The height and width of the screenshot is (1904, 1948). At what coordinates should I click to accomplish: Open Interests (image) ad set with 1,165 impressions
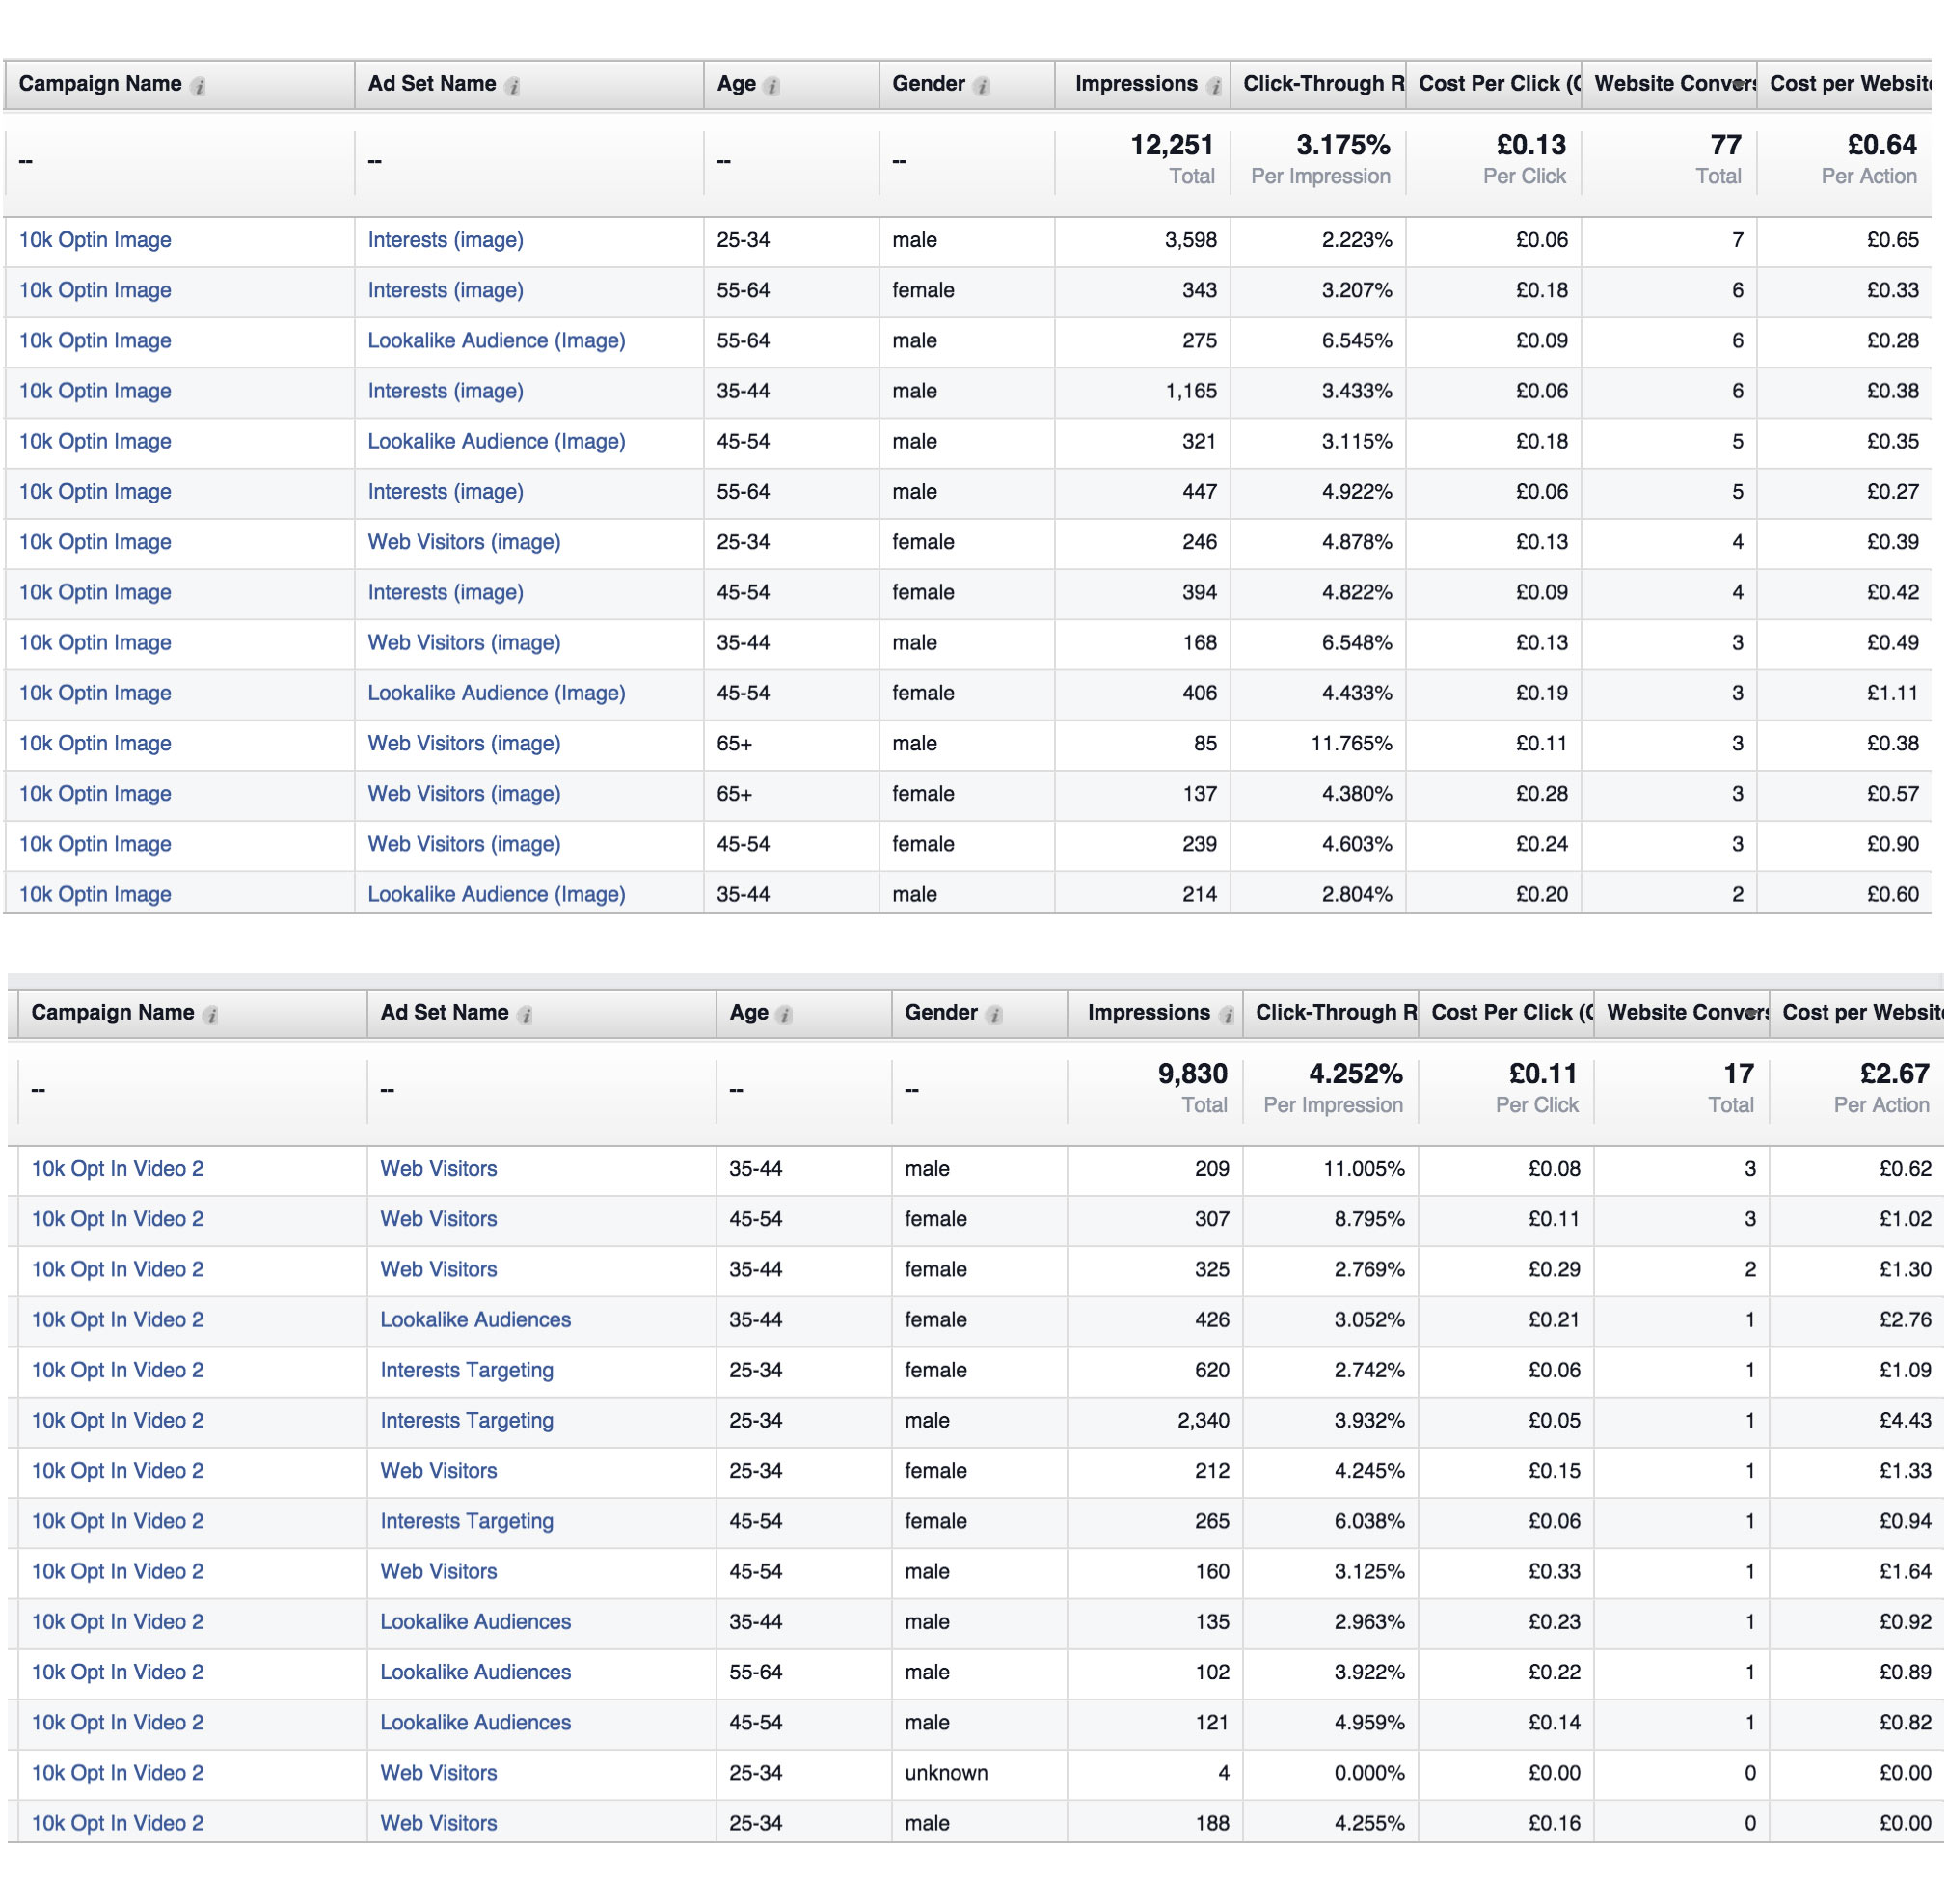445,391
